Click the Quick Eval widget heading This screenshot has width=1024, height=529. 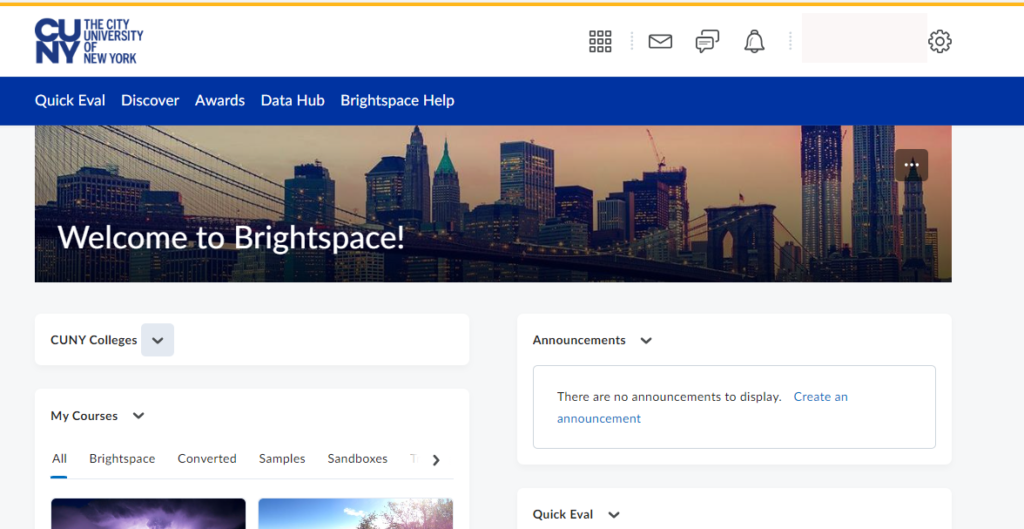coord(563,515)
